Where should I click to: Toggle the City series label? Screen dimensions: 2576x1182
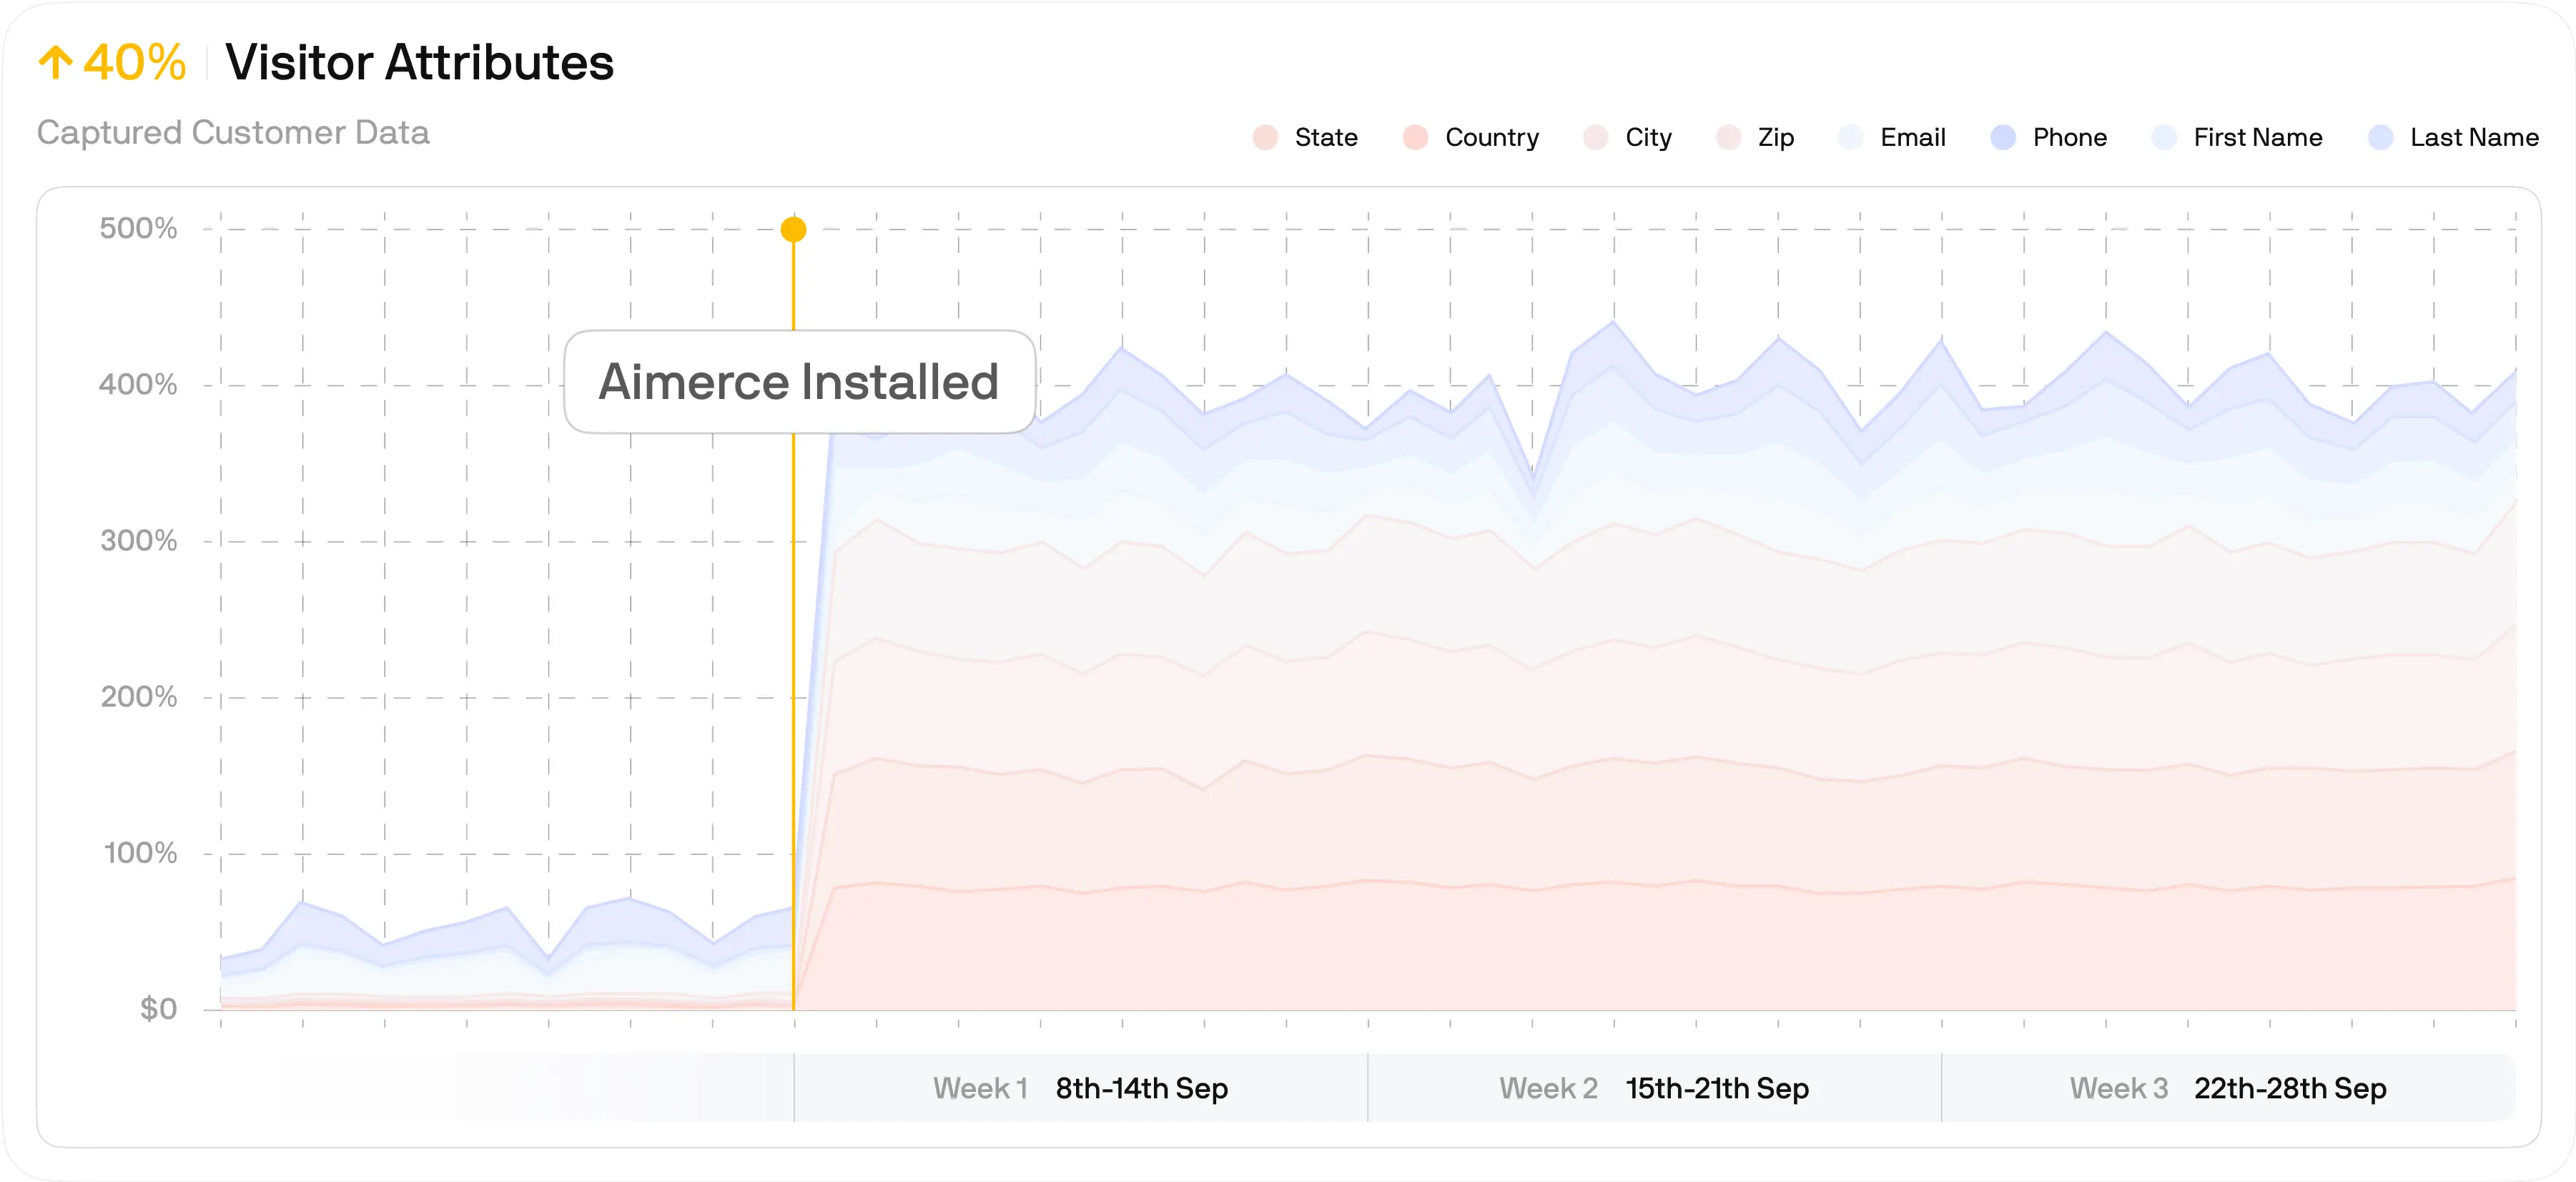pyautogui.click(x=1648, y=137)
